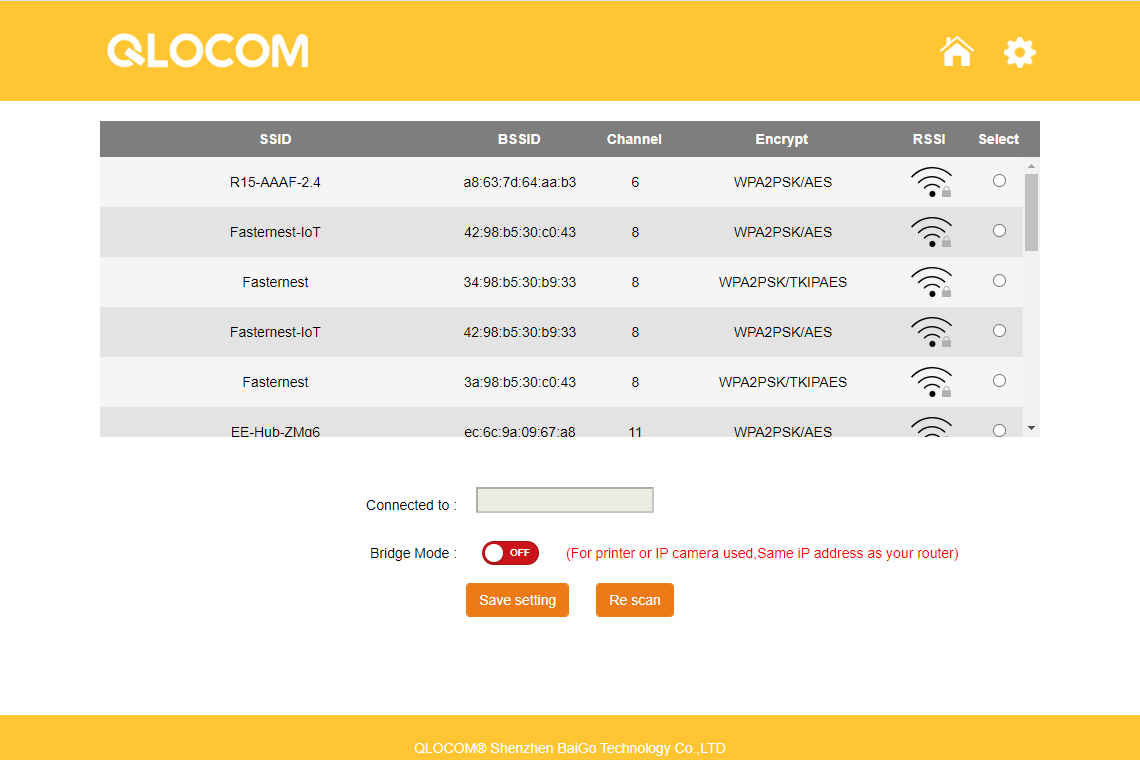Select the R15-AAAF-2.4 network radio button
This screenshot has height=760, width=1140.
pyautogui.click(x=999, y=180)
